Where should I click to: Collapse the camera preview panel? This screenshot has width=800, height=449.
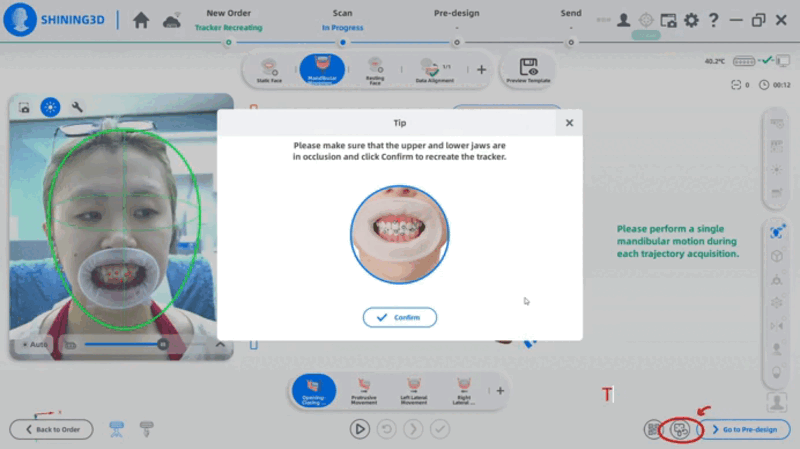(x=220, y=344)
